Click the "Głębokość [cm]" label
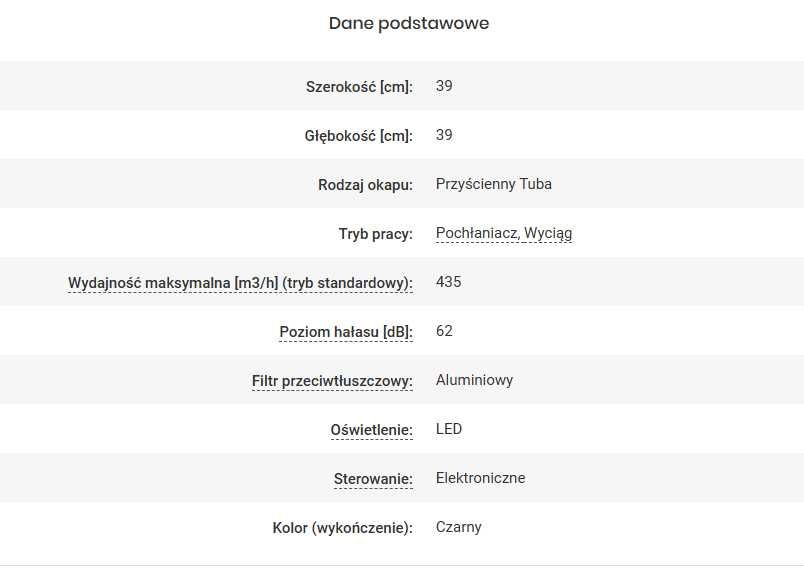This screenshot has height=568, width=804. [x=358, y=136]
